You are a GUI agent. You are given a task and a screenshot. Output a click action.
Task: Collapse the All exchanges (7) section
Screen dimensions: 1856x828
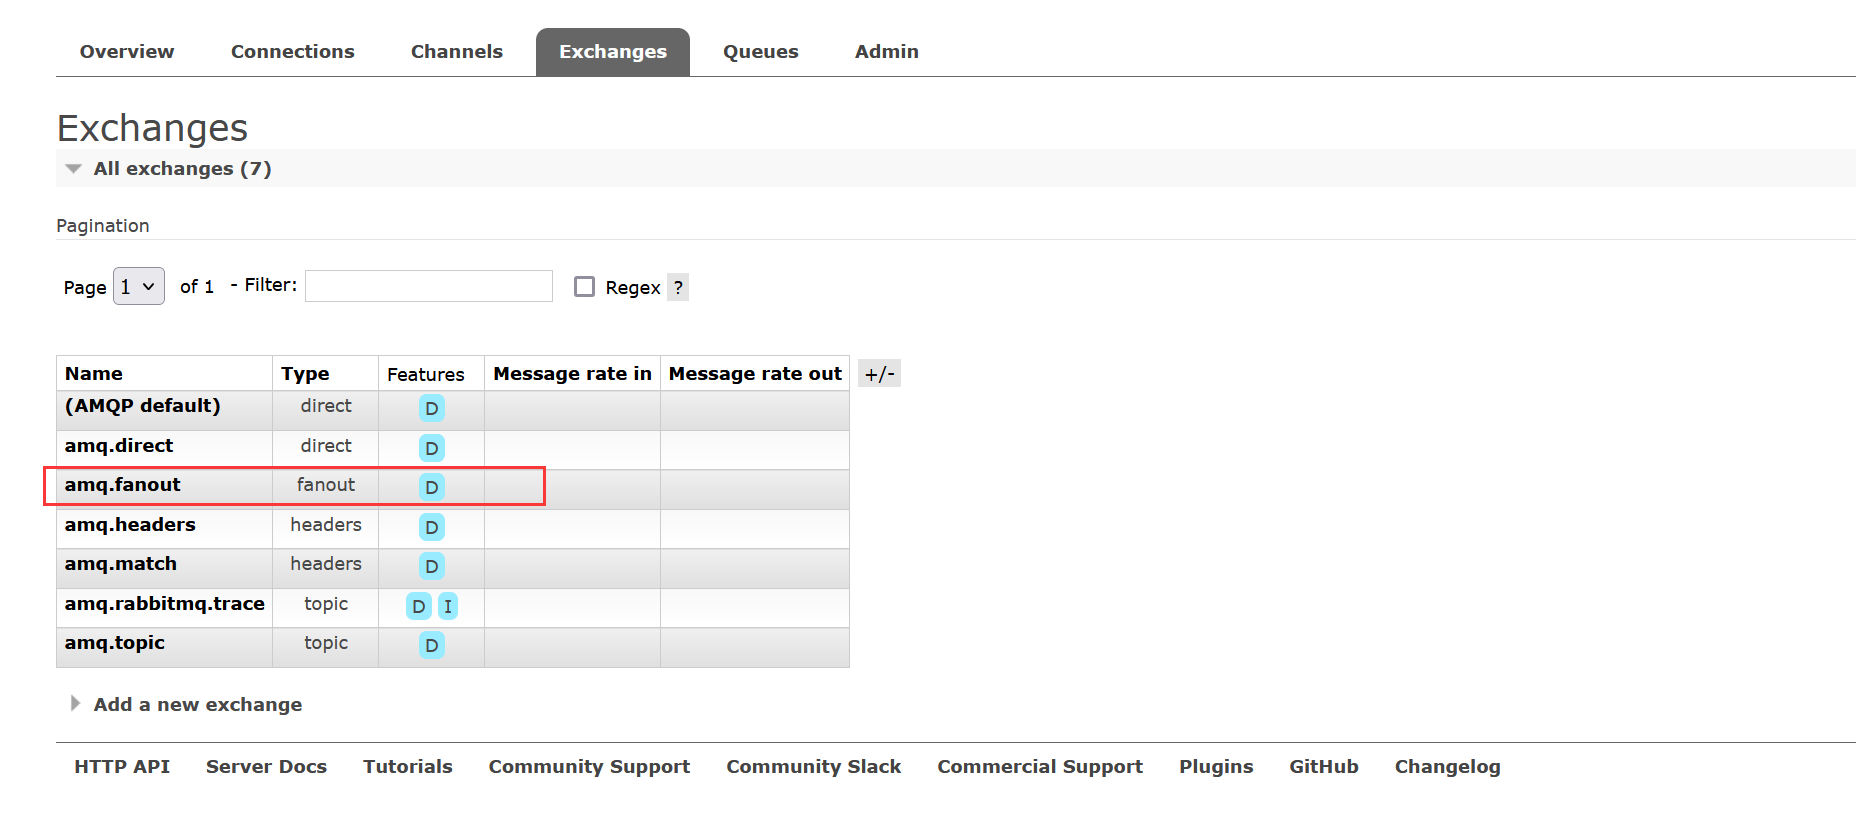(182, 168)
